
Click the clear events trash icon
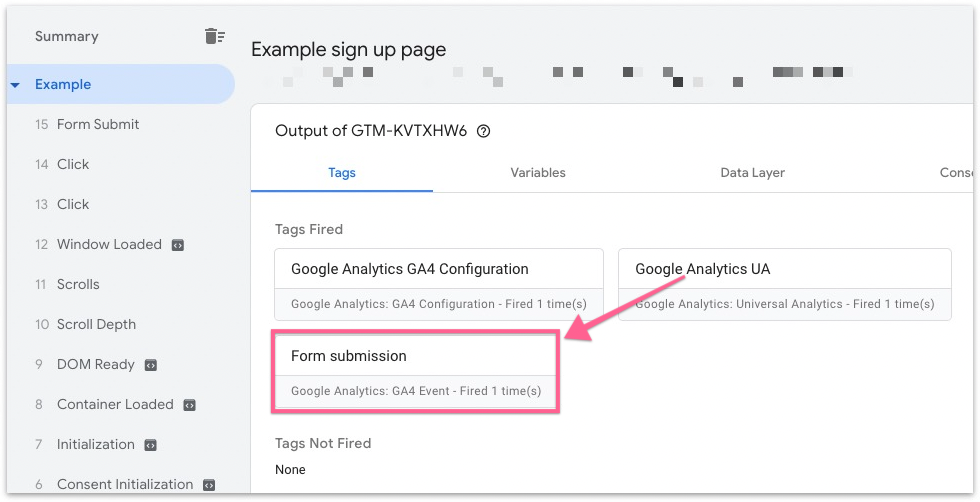coord(214,36)
